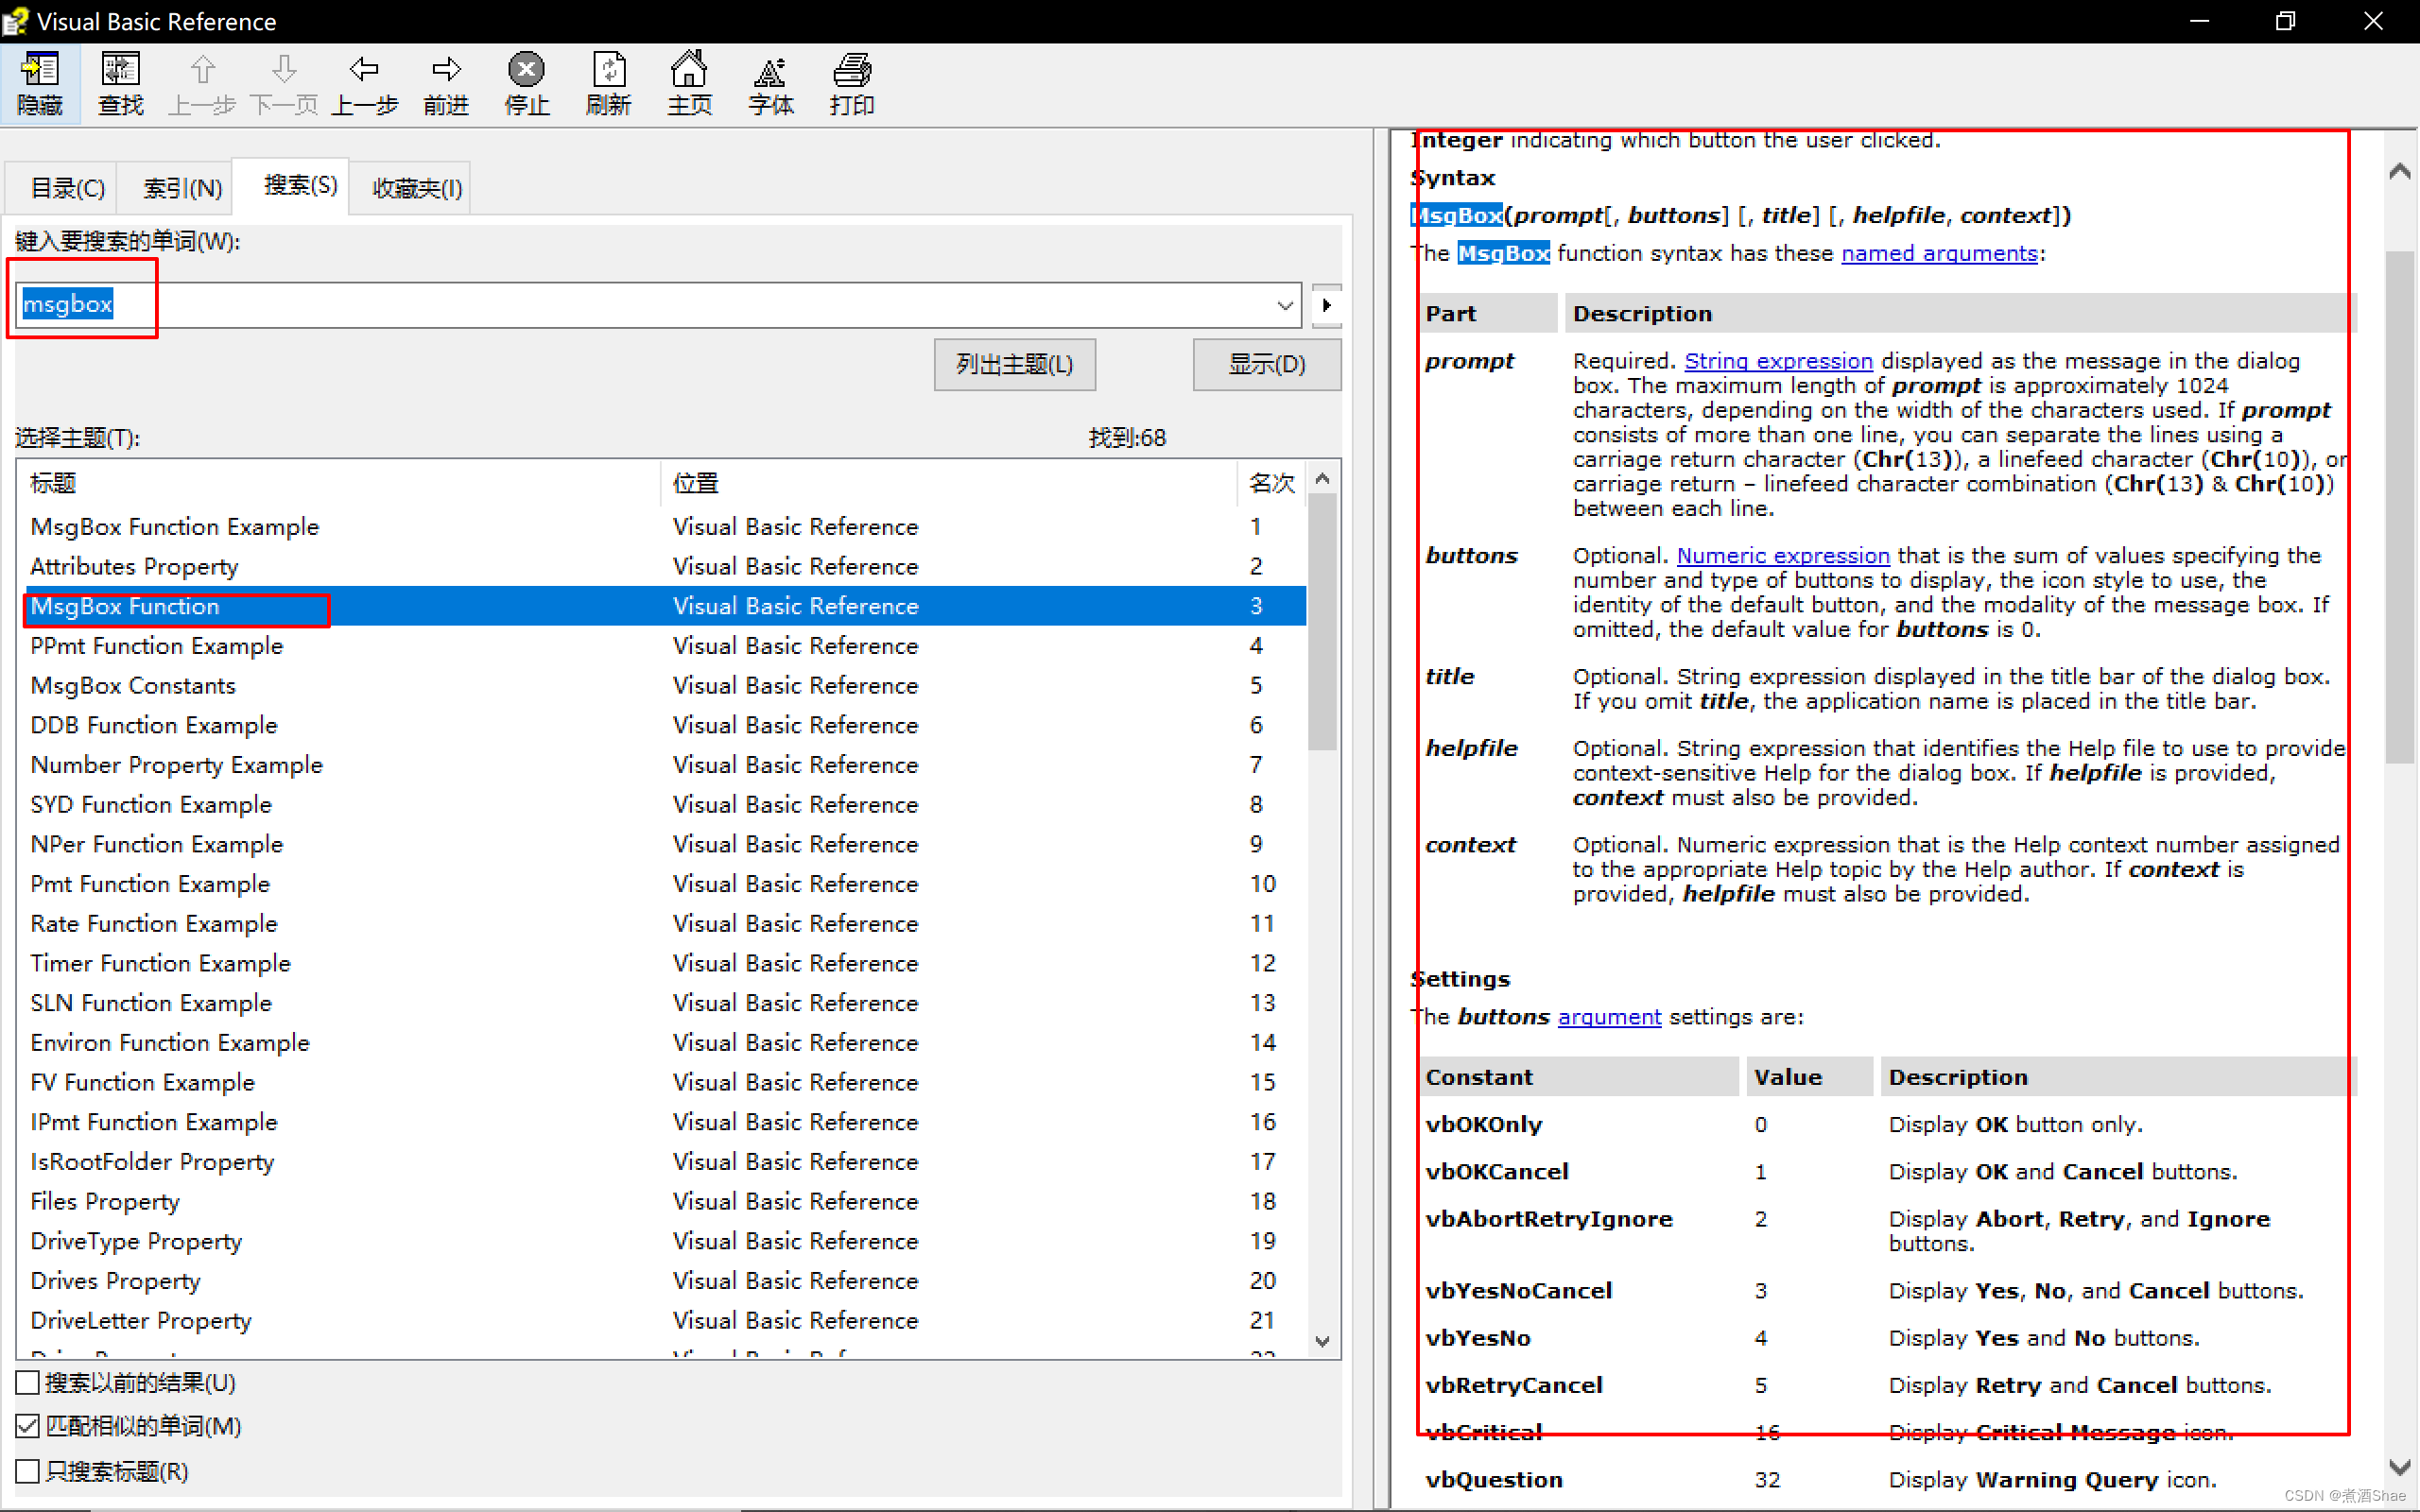Open the argument link under Settings
This screenshot has width=2420, height=1512.
click(x=1609, y=1017)
